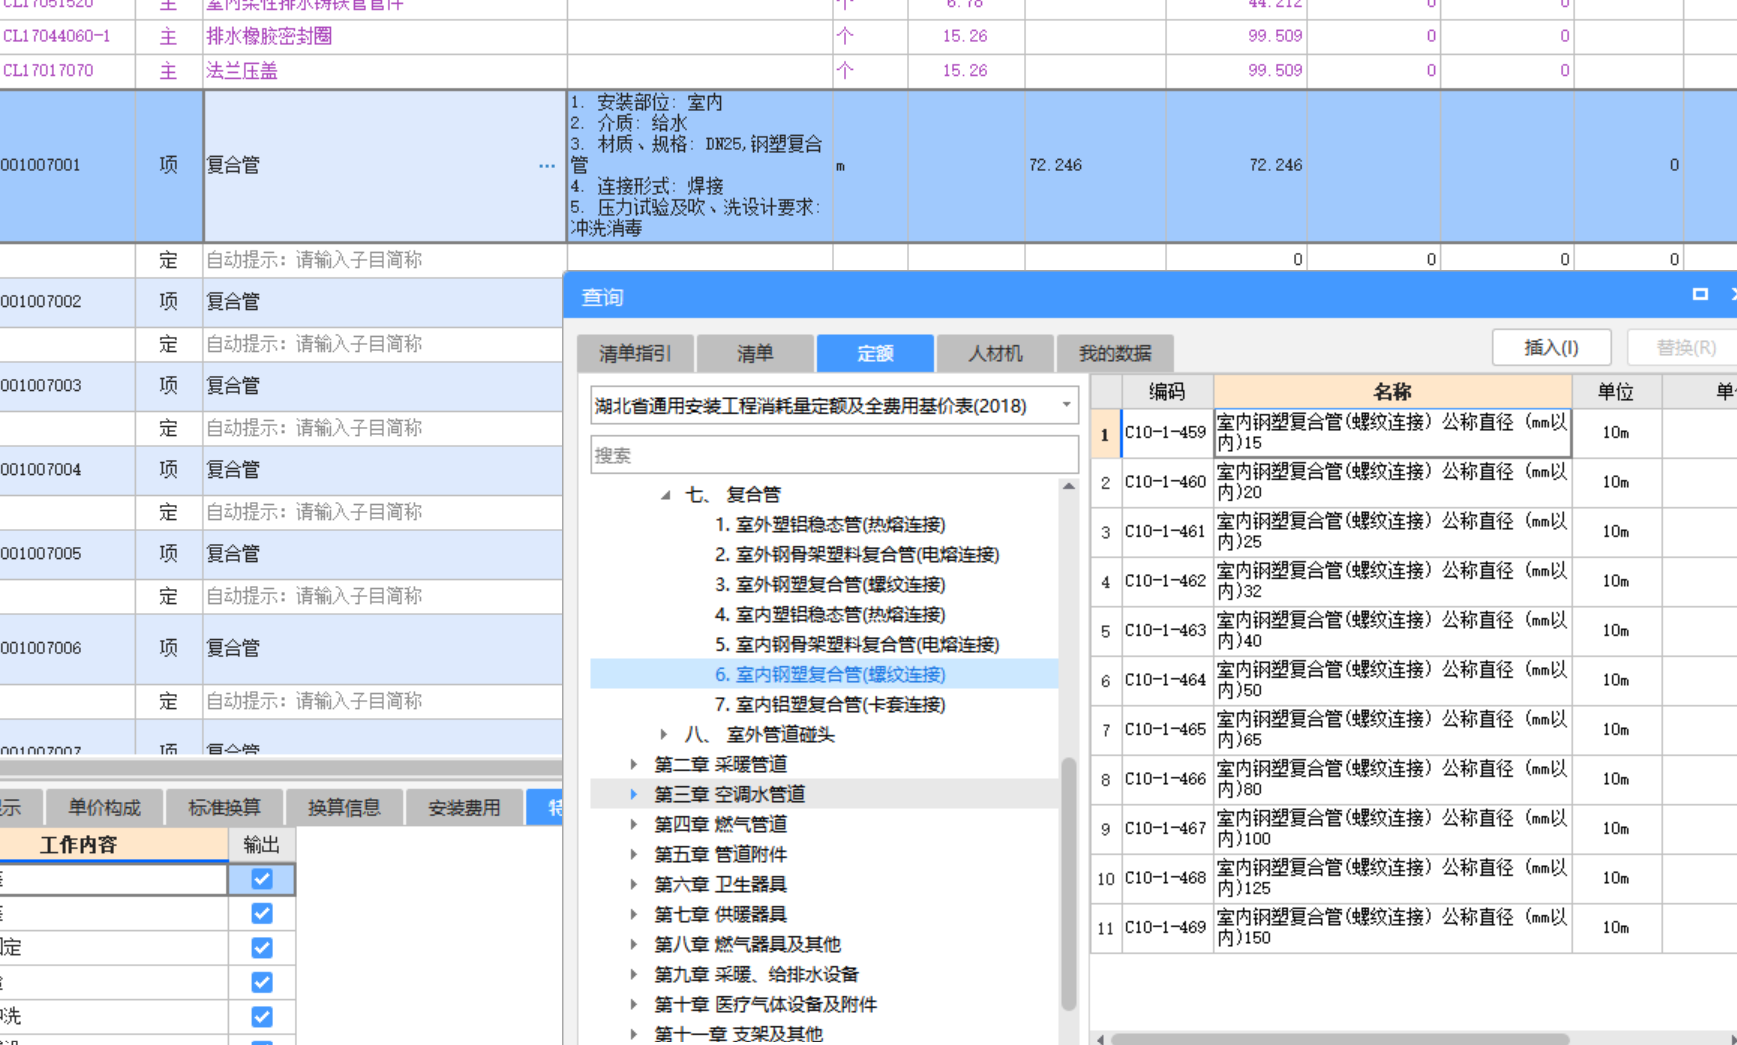1737x1045 pixels.
Task: Expand 第八章 燃气器具及其他 chapter
Action: tap(634, 944)
